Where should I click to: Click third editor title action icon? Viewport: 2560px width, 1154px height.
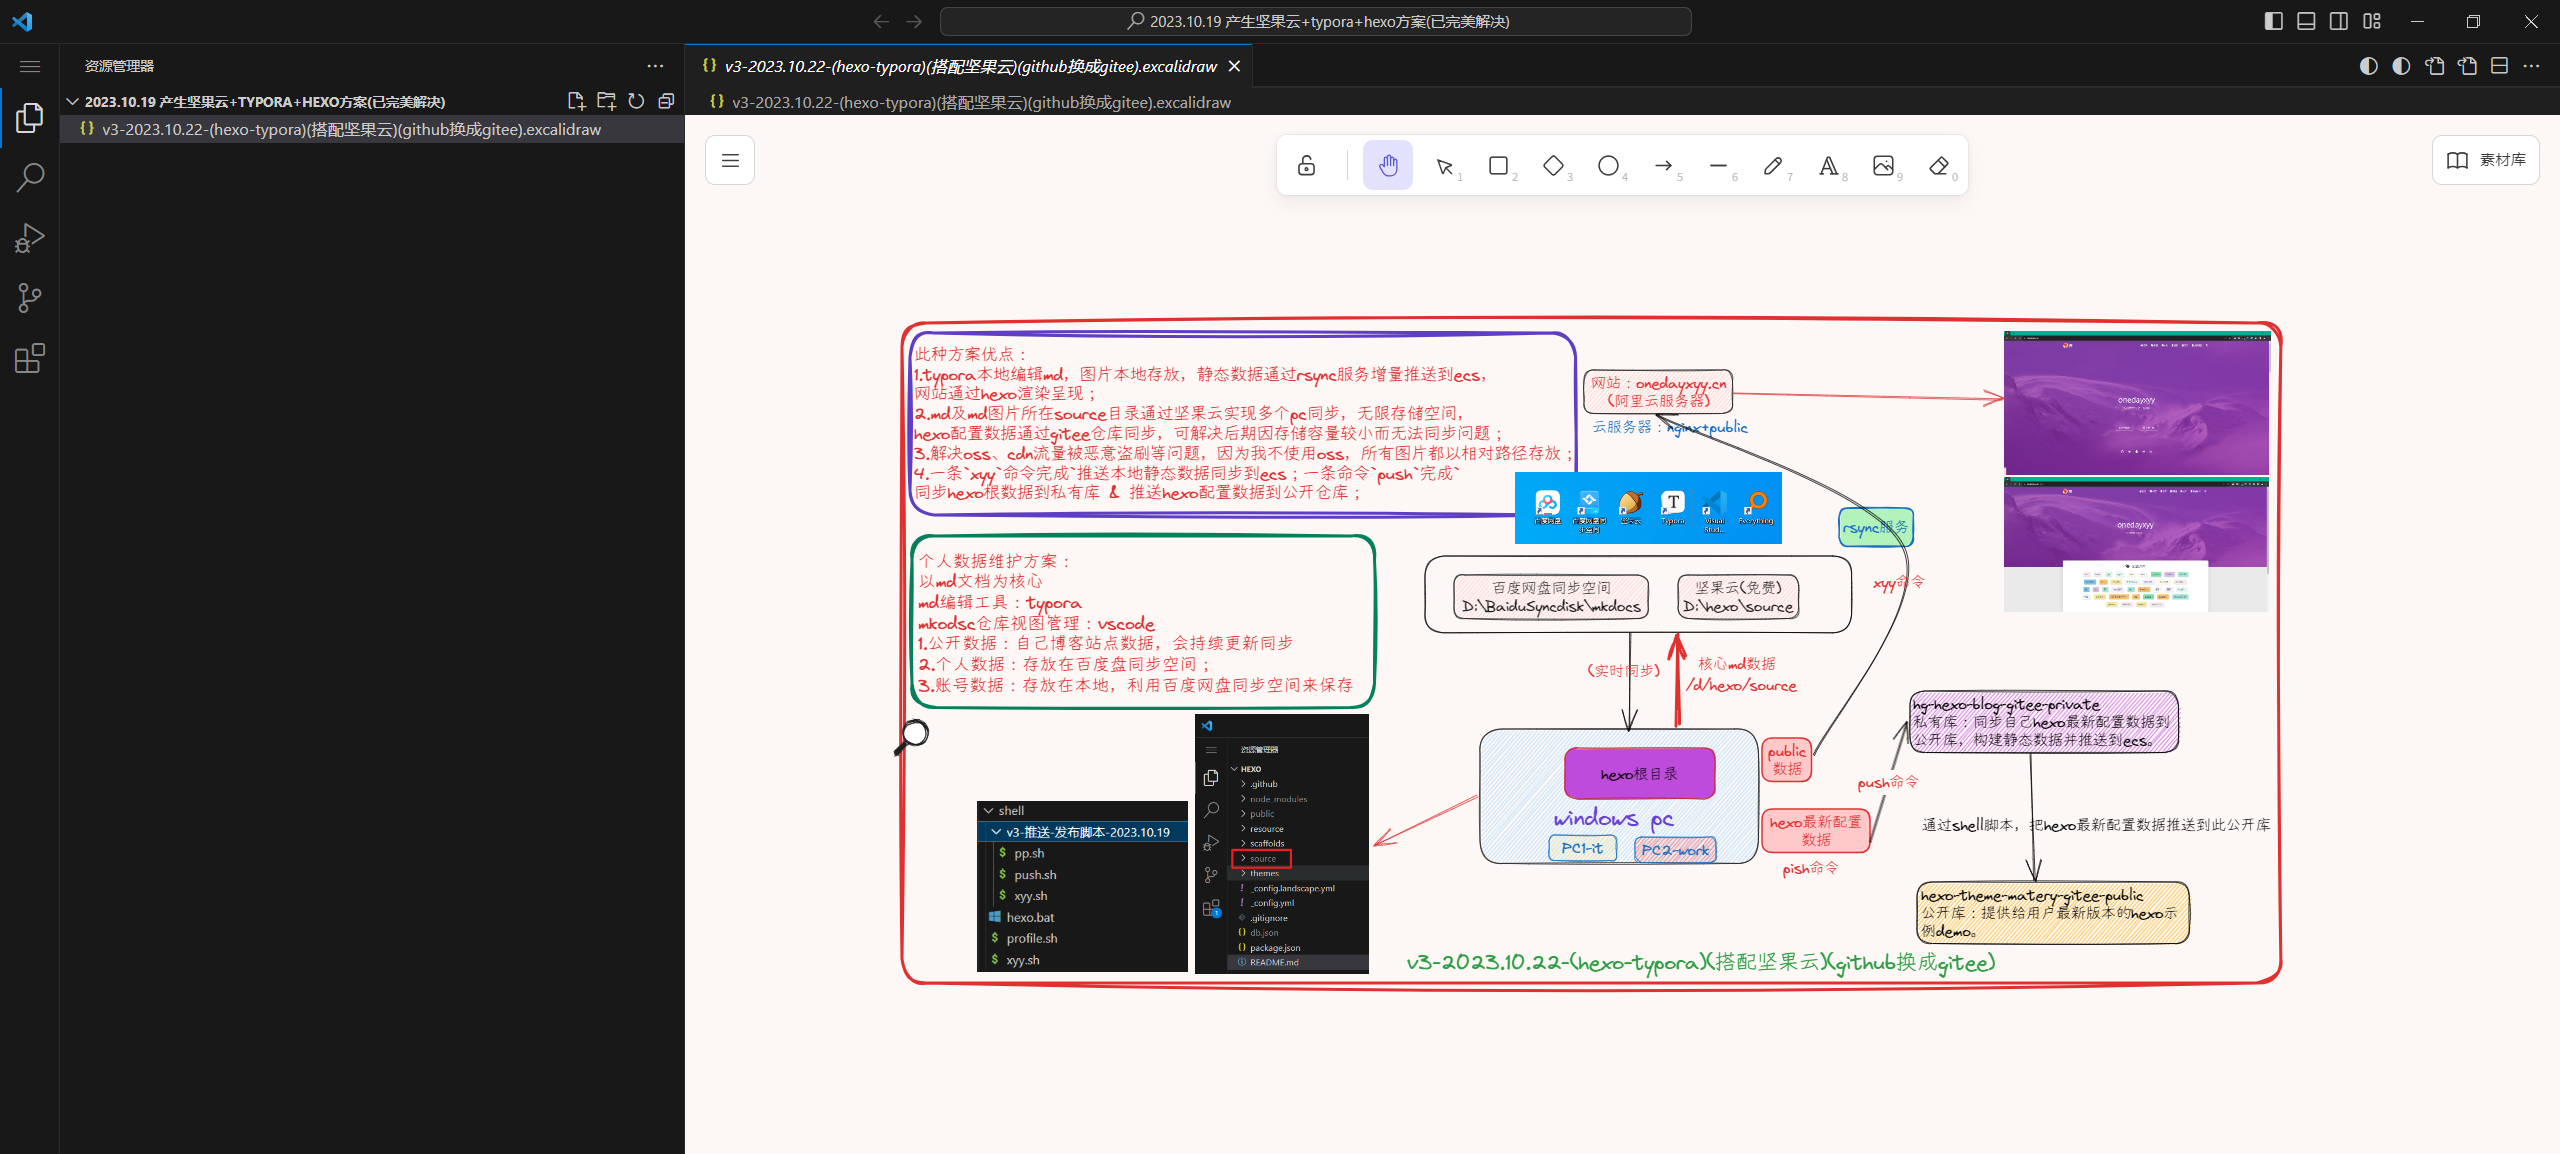(2434, 66)
